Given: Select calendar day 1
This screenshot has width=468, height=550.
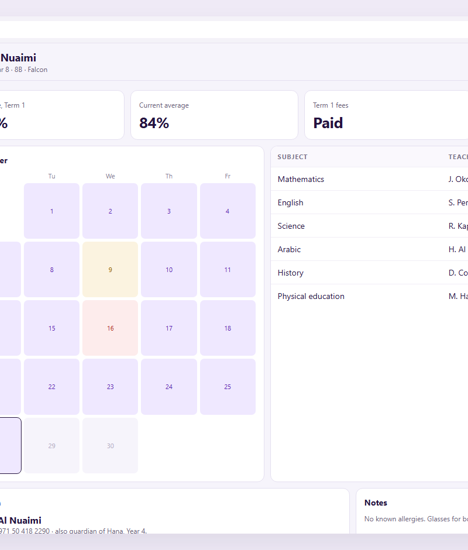Looking at the screenshot, I should tap(52, 211).
